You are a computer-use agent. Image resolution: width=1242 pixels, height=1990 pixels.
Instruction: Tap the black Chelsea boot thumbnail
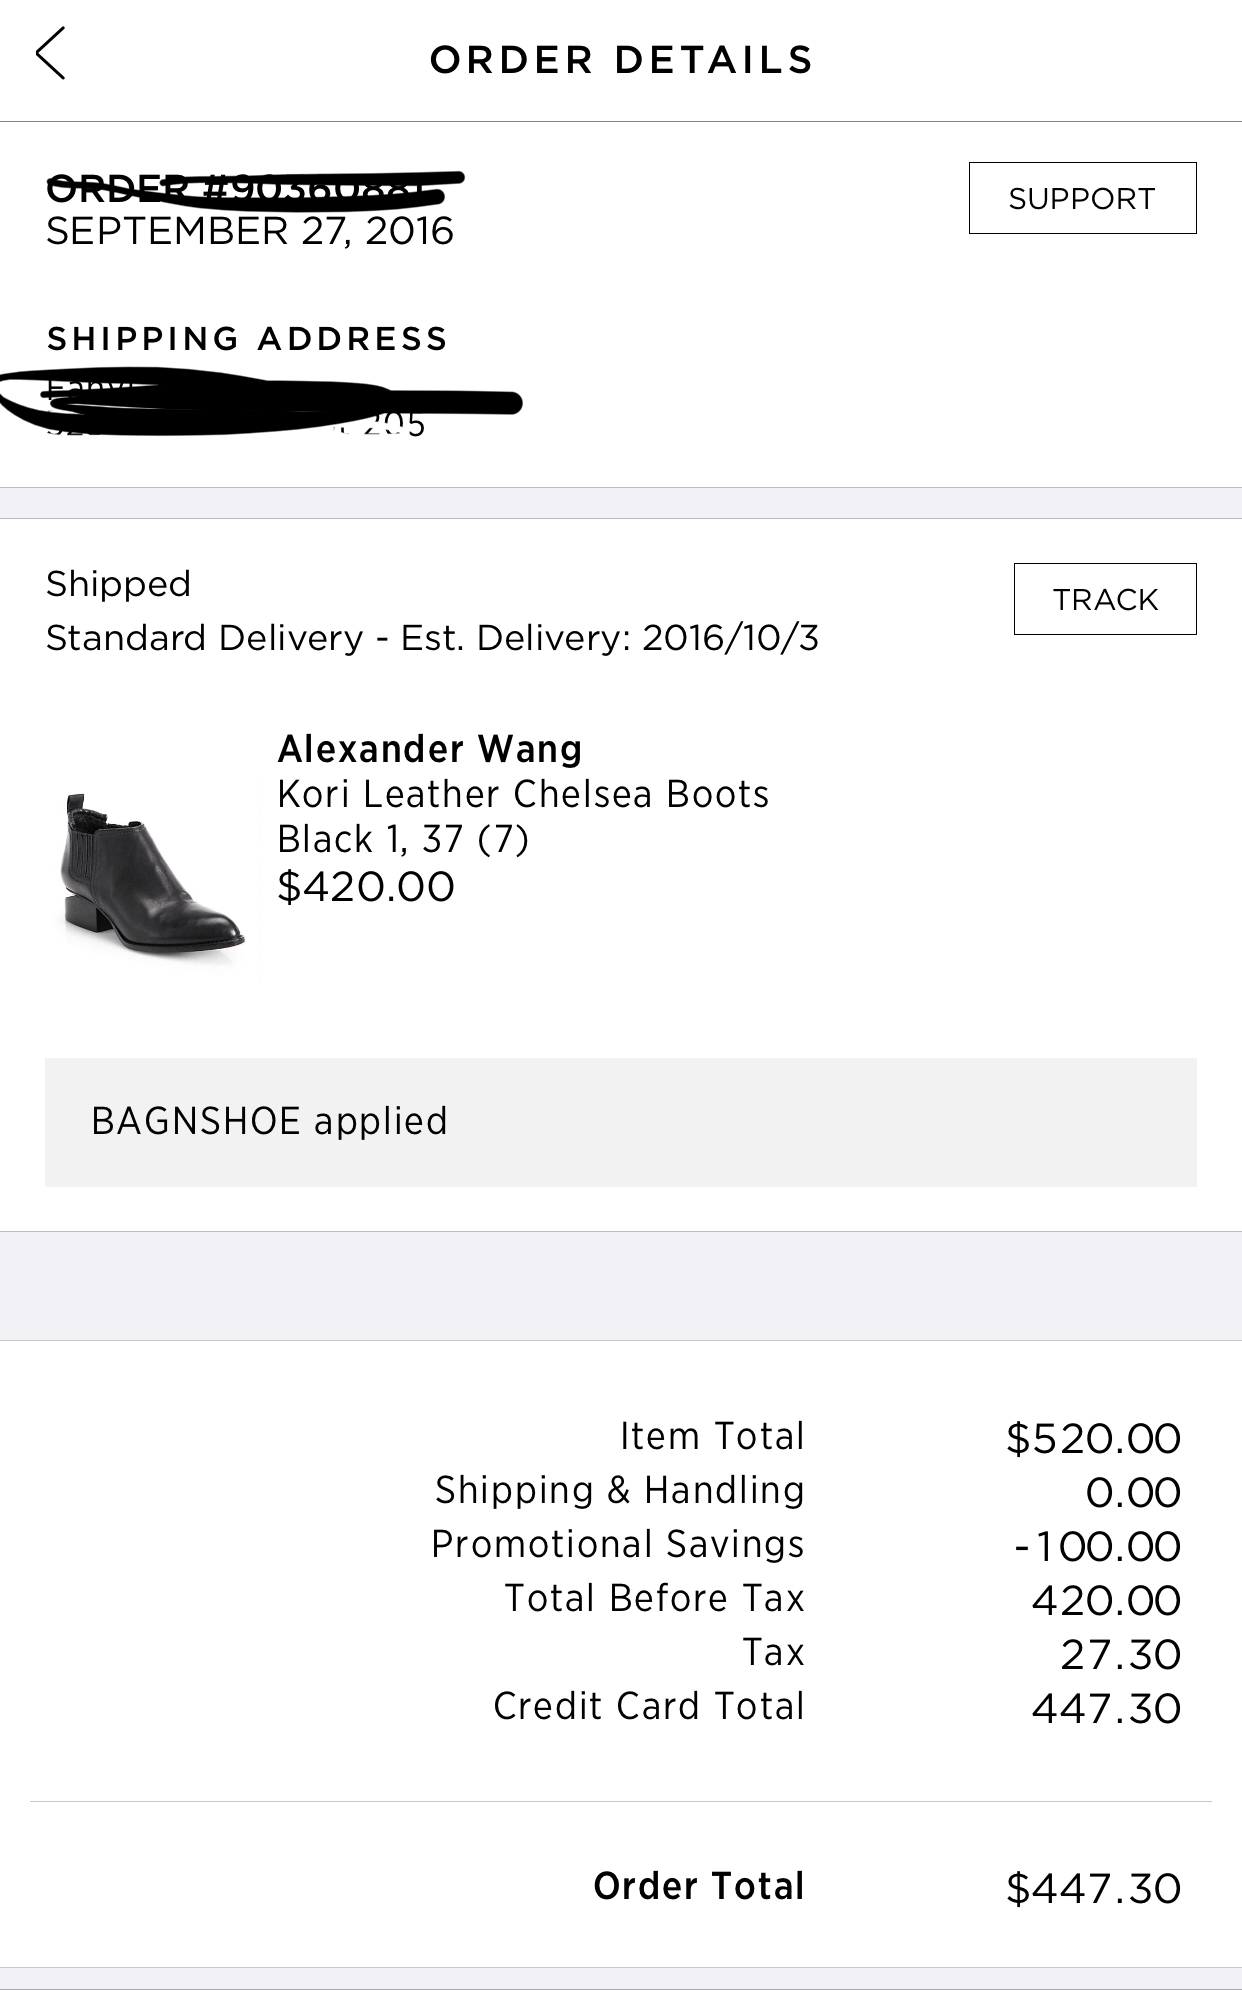152,872
